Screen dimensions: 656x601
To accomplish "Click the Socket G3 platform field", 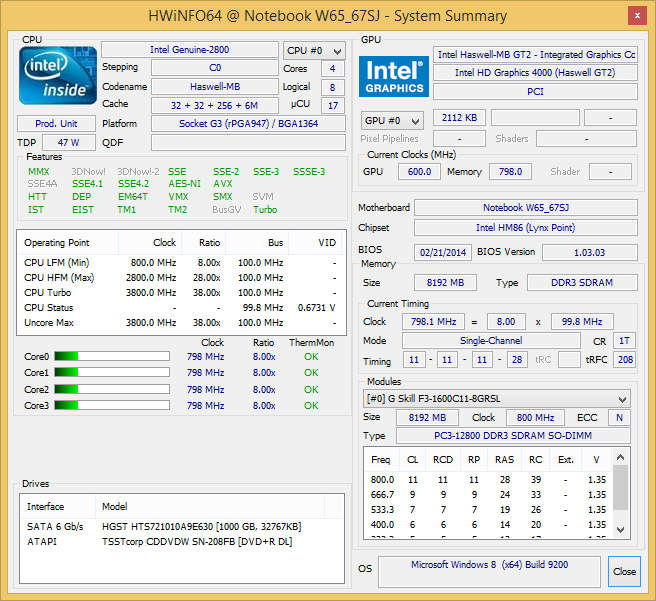I will coord(249,124).
